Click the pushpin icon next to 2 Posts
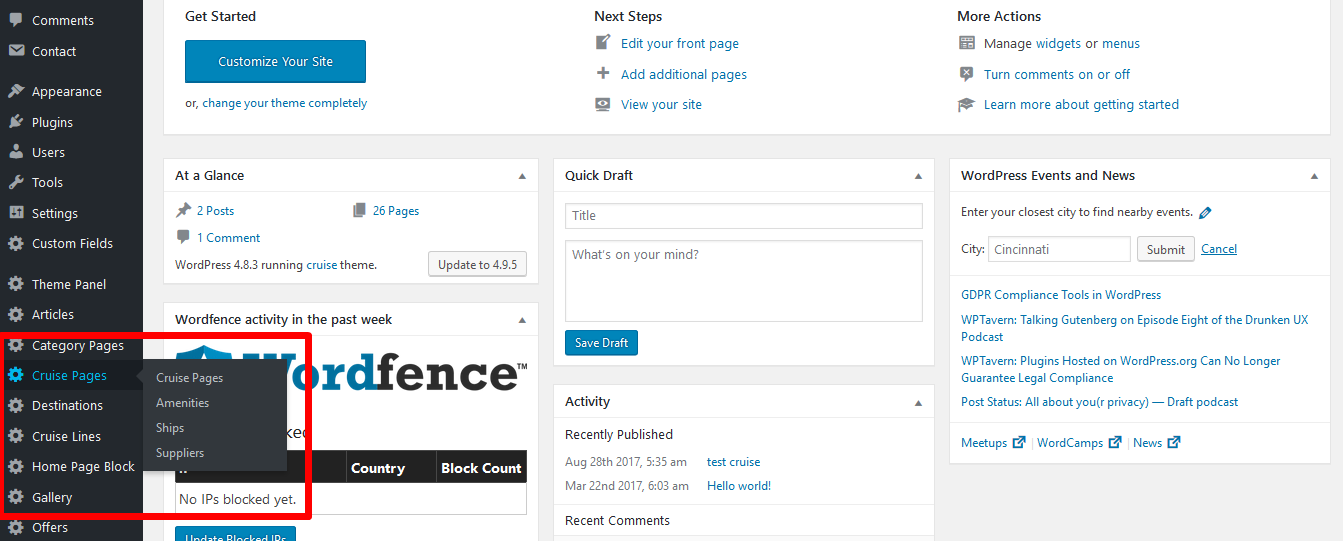Viewport: 1343px width, 541px height. [x=183, y=210]
